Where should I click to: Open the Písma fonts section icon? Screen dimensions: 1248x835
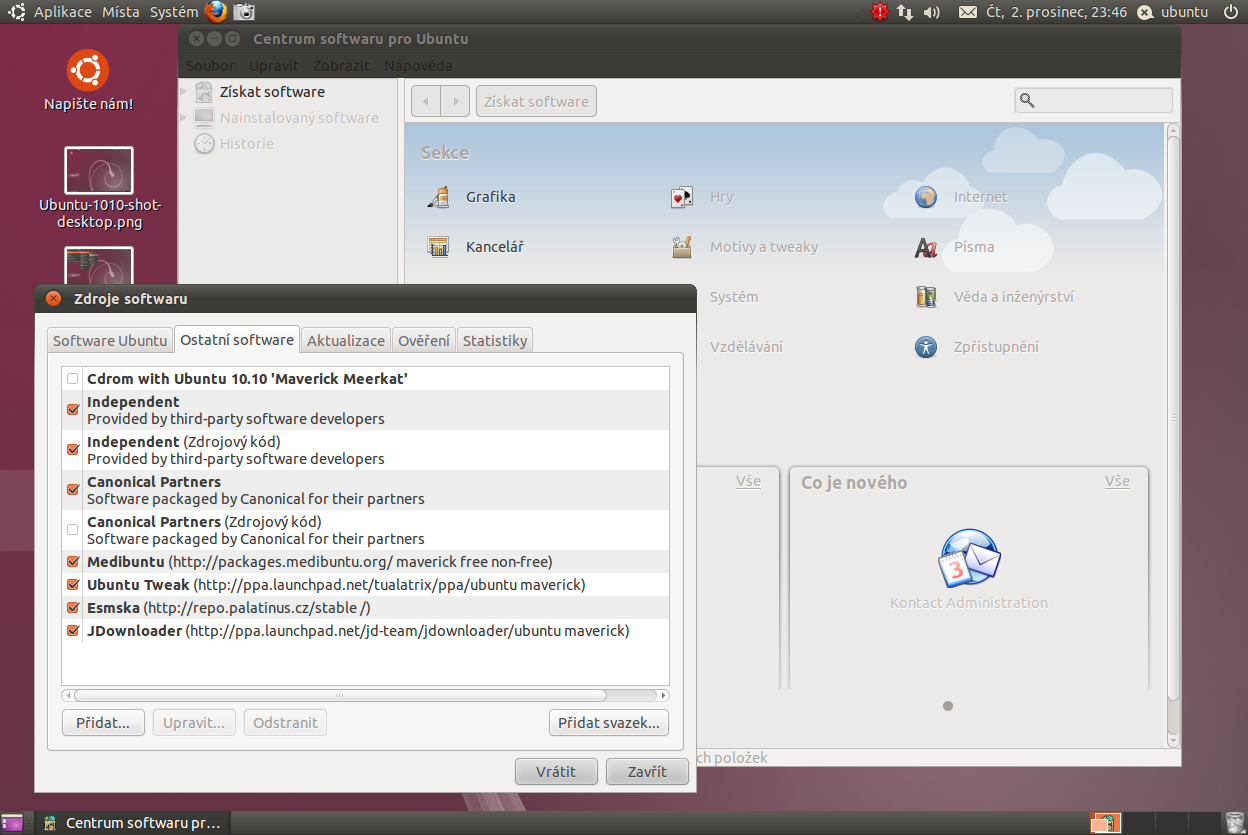(926, 247)
